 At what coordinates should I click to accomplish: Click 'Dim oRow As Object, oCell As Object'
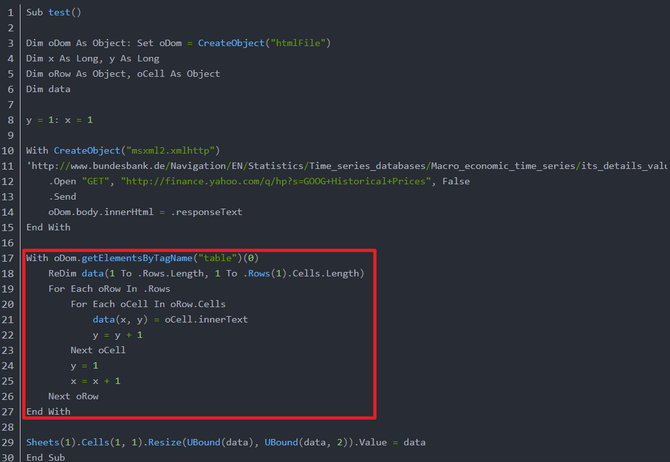pos(123,74)
